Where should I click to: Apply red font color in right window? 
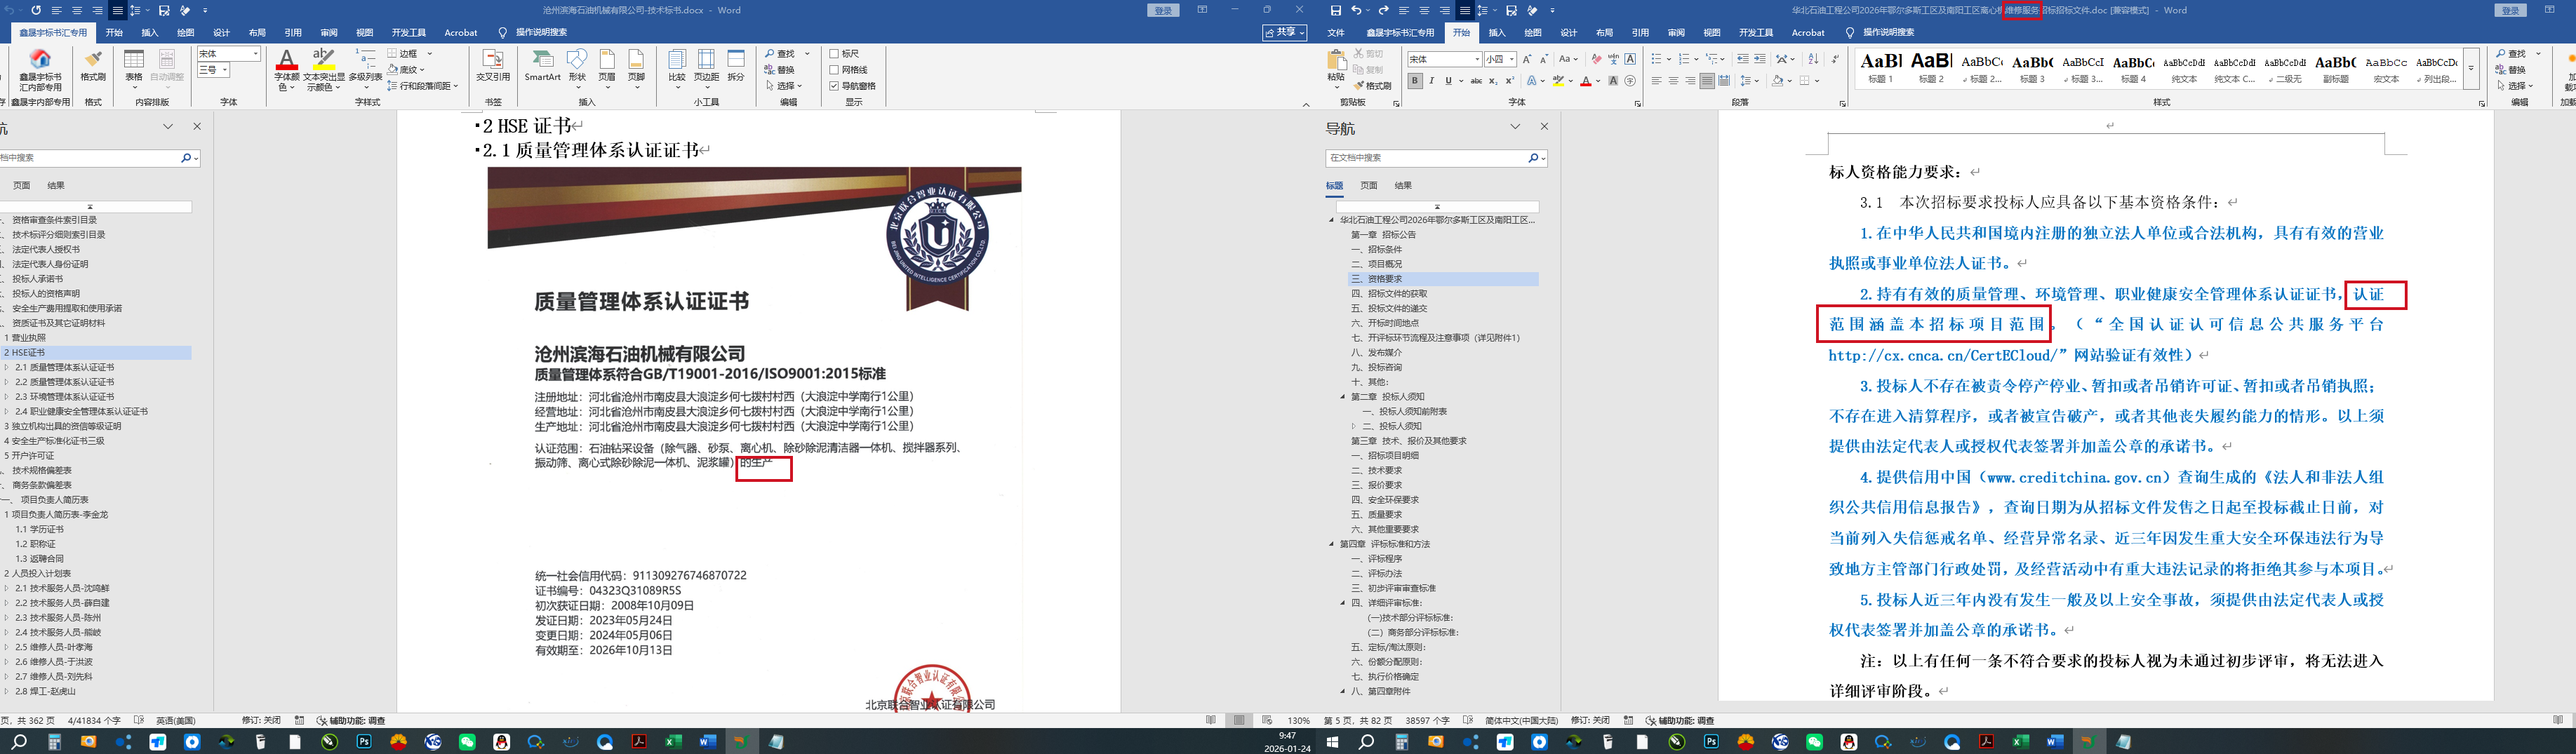click(x=1585, y=81)
